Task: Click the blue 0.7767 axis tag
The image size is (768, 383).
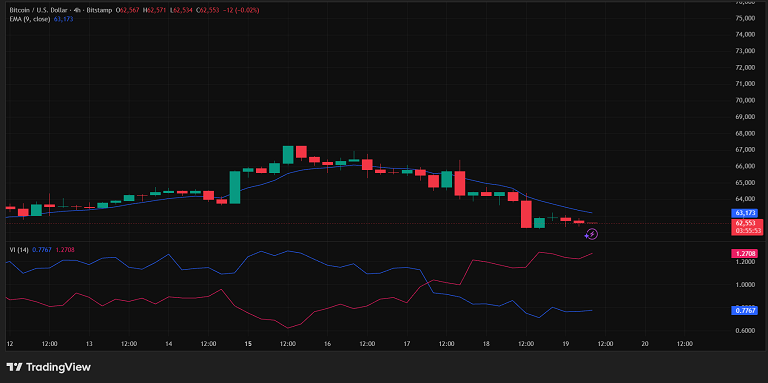Action: pyautogui.click(x=744, y=310)
